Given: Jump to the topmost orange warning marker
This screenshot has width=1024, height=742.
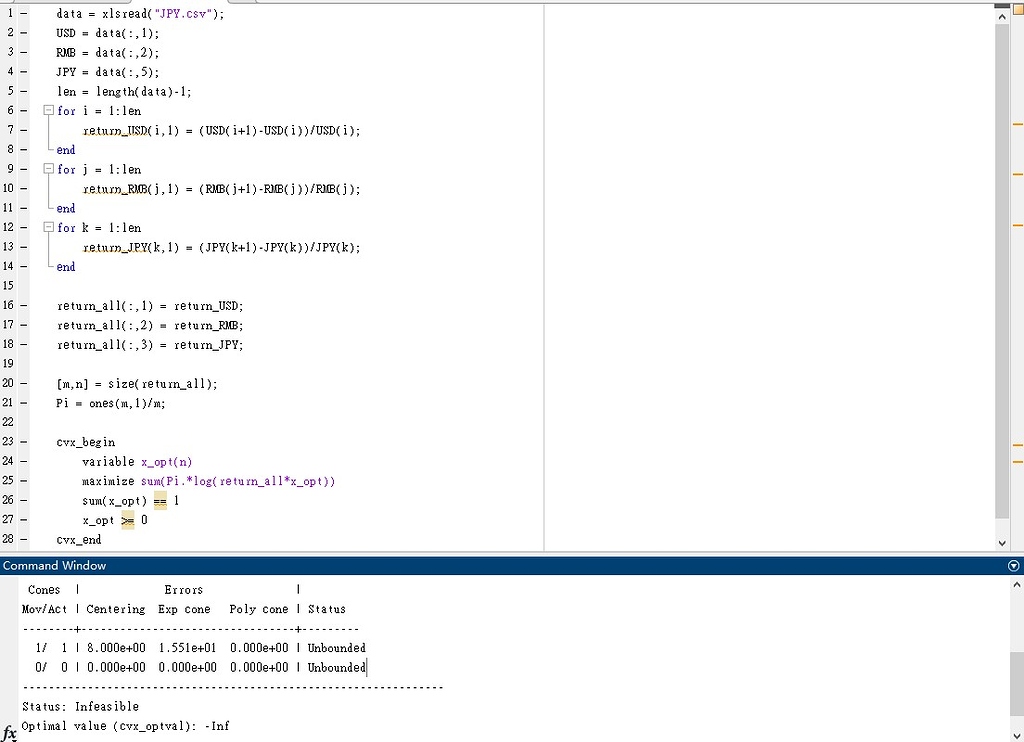Looking at the screenshot, I should 1017,123.
